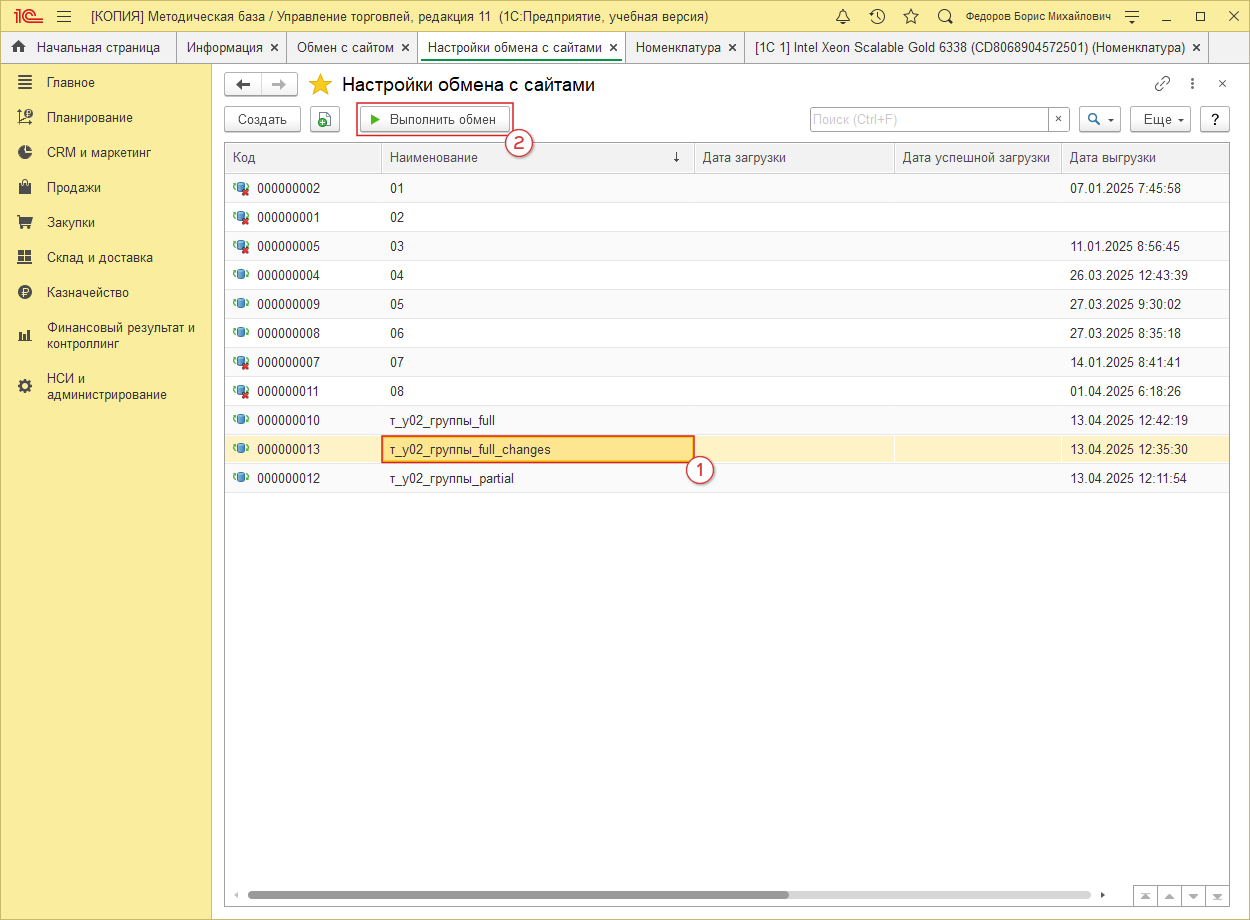The width and height of the screenshot is (1250, 920).
Task: Expand the Еще dropdown menu
Action: tap(1160, 120)
